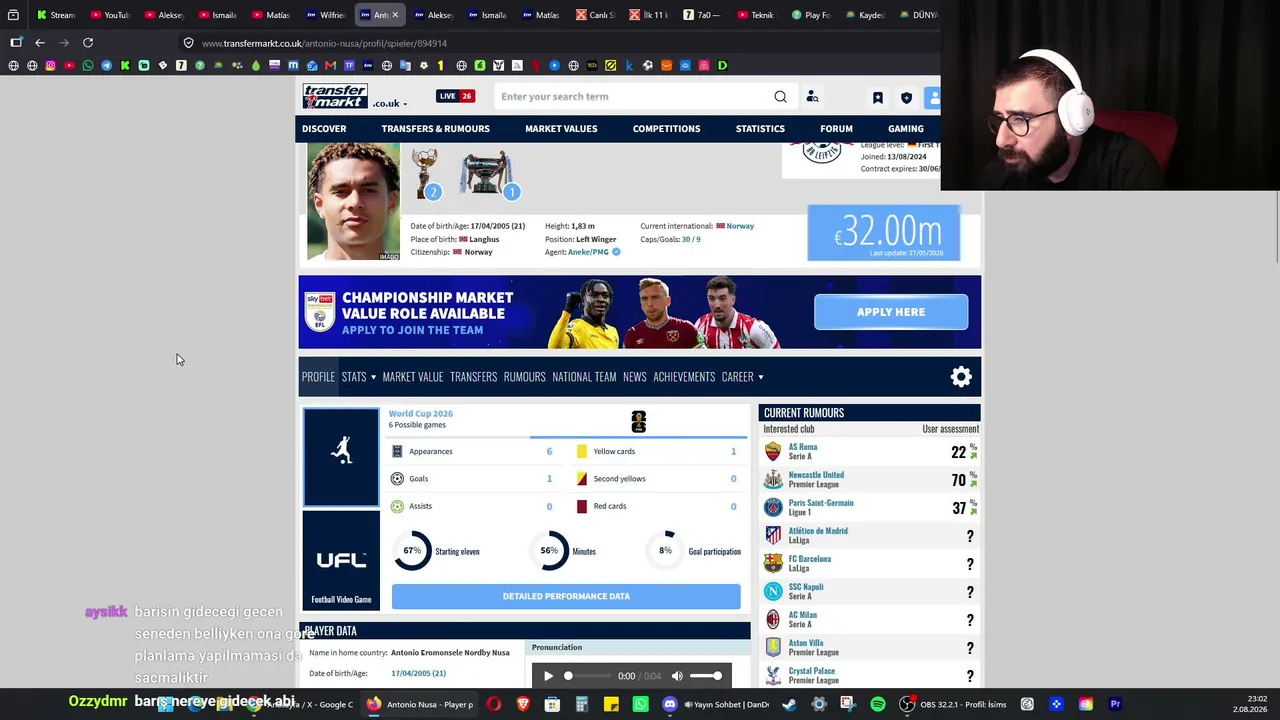
Task: Switch to the PROFILE tab
Action: 318,377
